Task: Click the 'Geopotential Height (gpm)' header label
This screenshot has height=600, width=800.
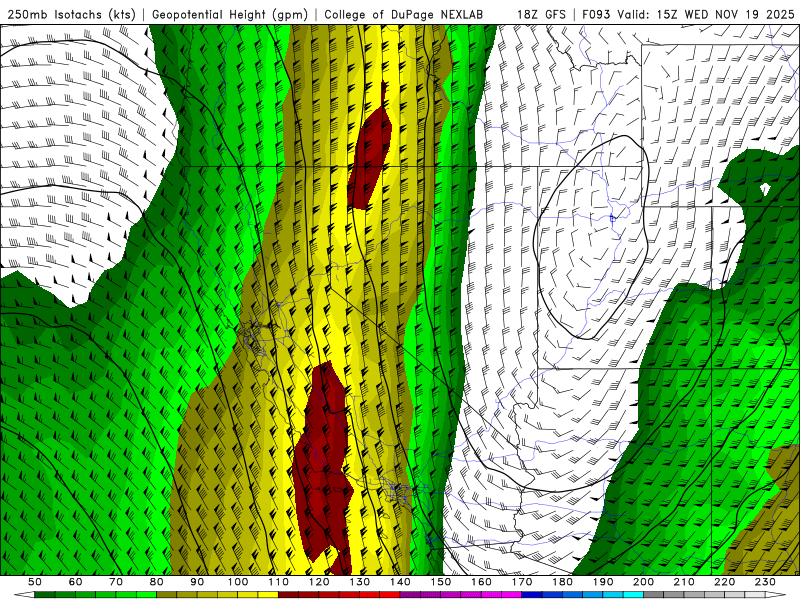Action: (230, 14)
